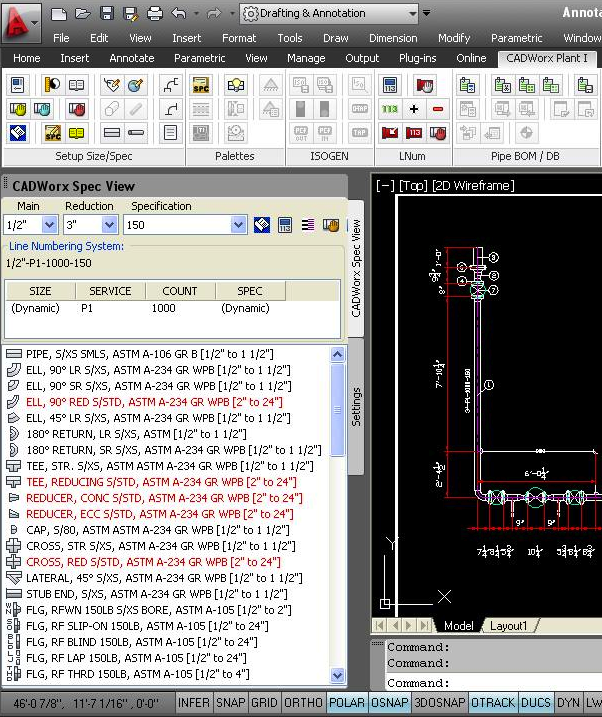Toggle SNAP mode in status bar

pos(230,702)
